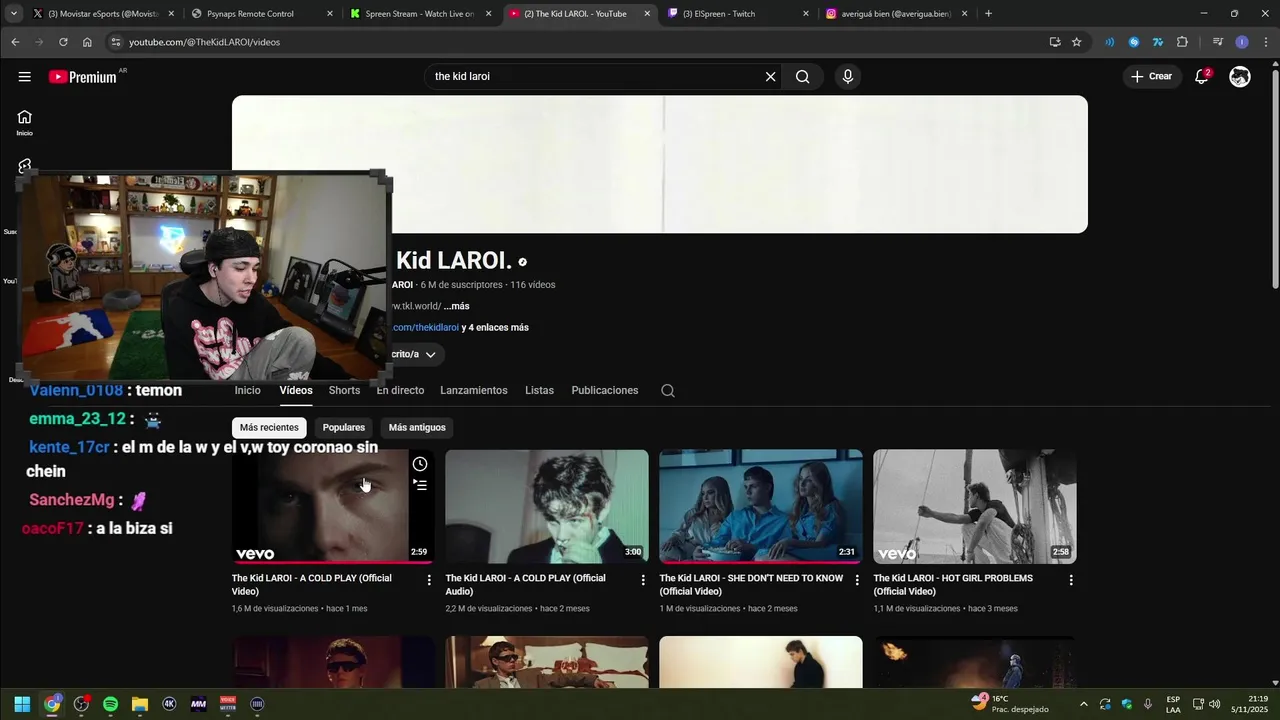Screen dimensions: 1280x720
Task: Toggle the microphone icon in system tray
Action: point(1148,704)
